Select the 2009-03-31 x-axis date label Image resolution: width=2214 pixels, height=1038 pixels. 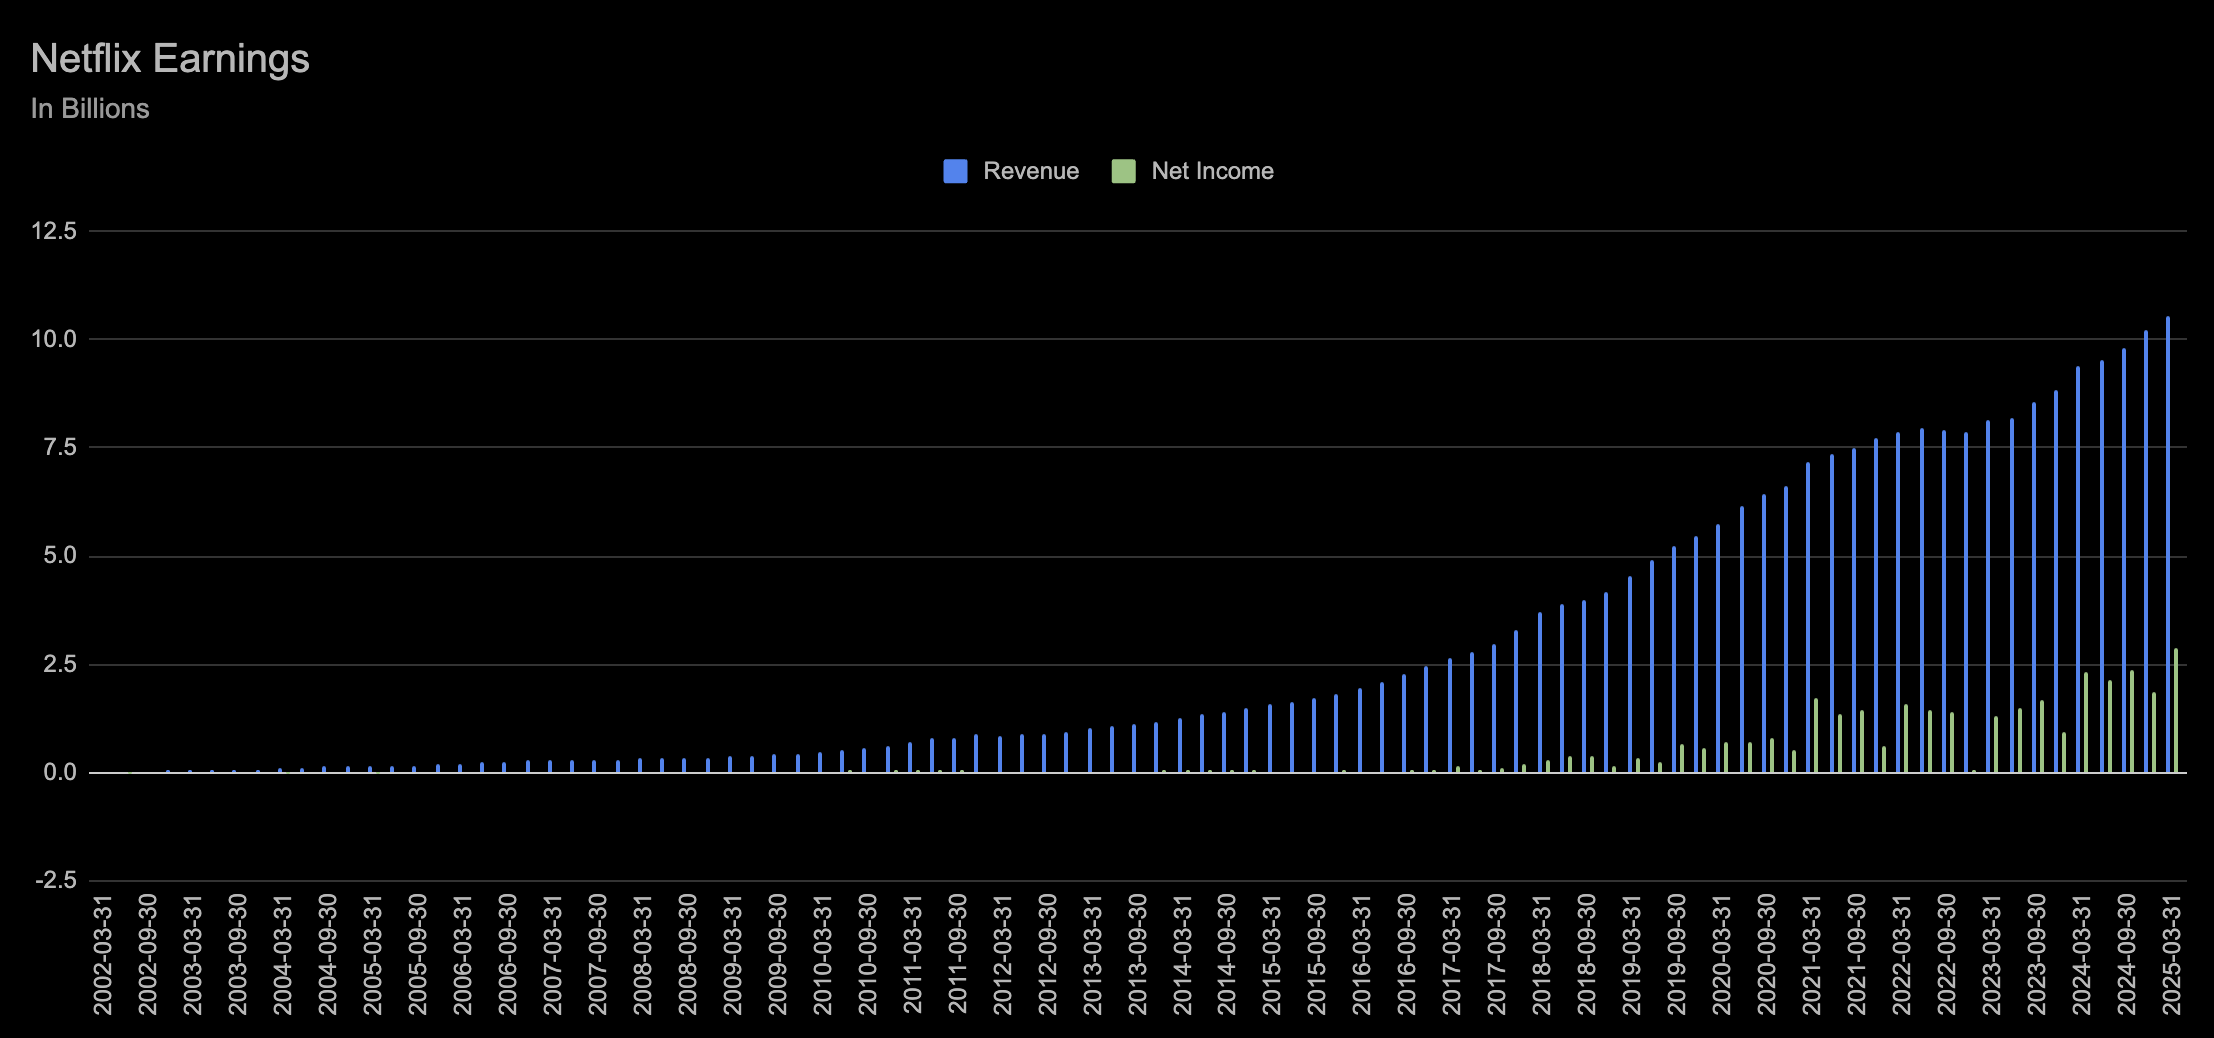(x=732, y=954)
